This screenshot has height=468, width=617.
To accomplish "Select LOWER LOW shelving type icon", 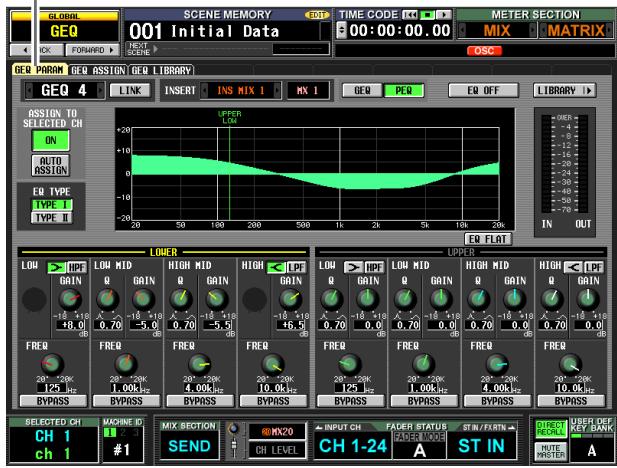I will coord(57,268).
